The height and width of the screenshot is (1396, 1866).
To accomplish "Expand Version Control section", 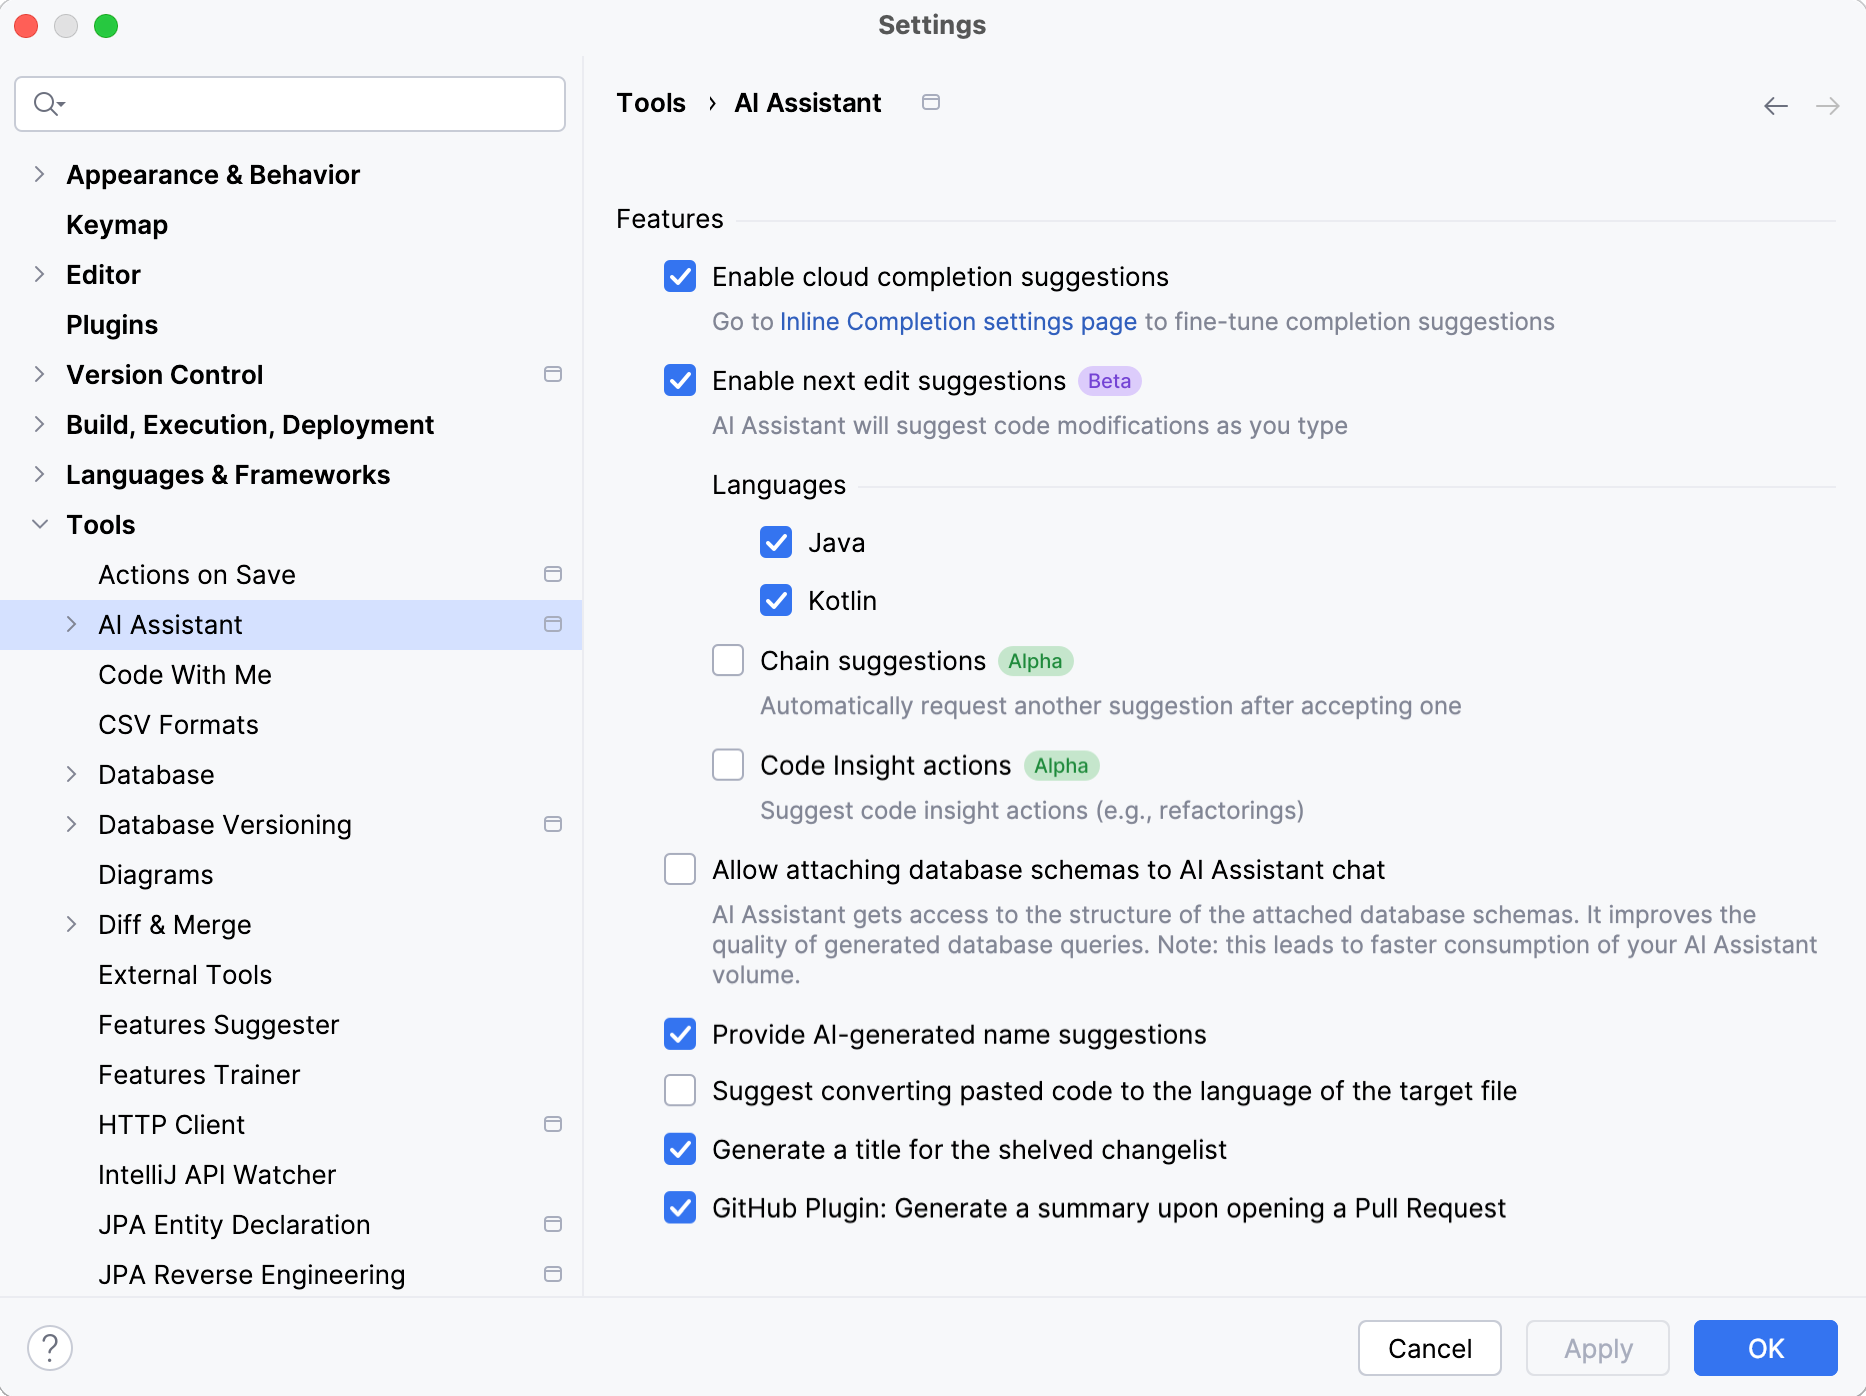I will point(39,374).
